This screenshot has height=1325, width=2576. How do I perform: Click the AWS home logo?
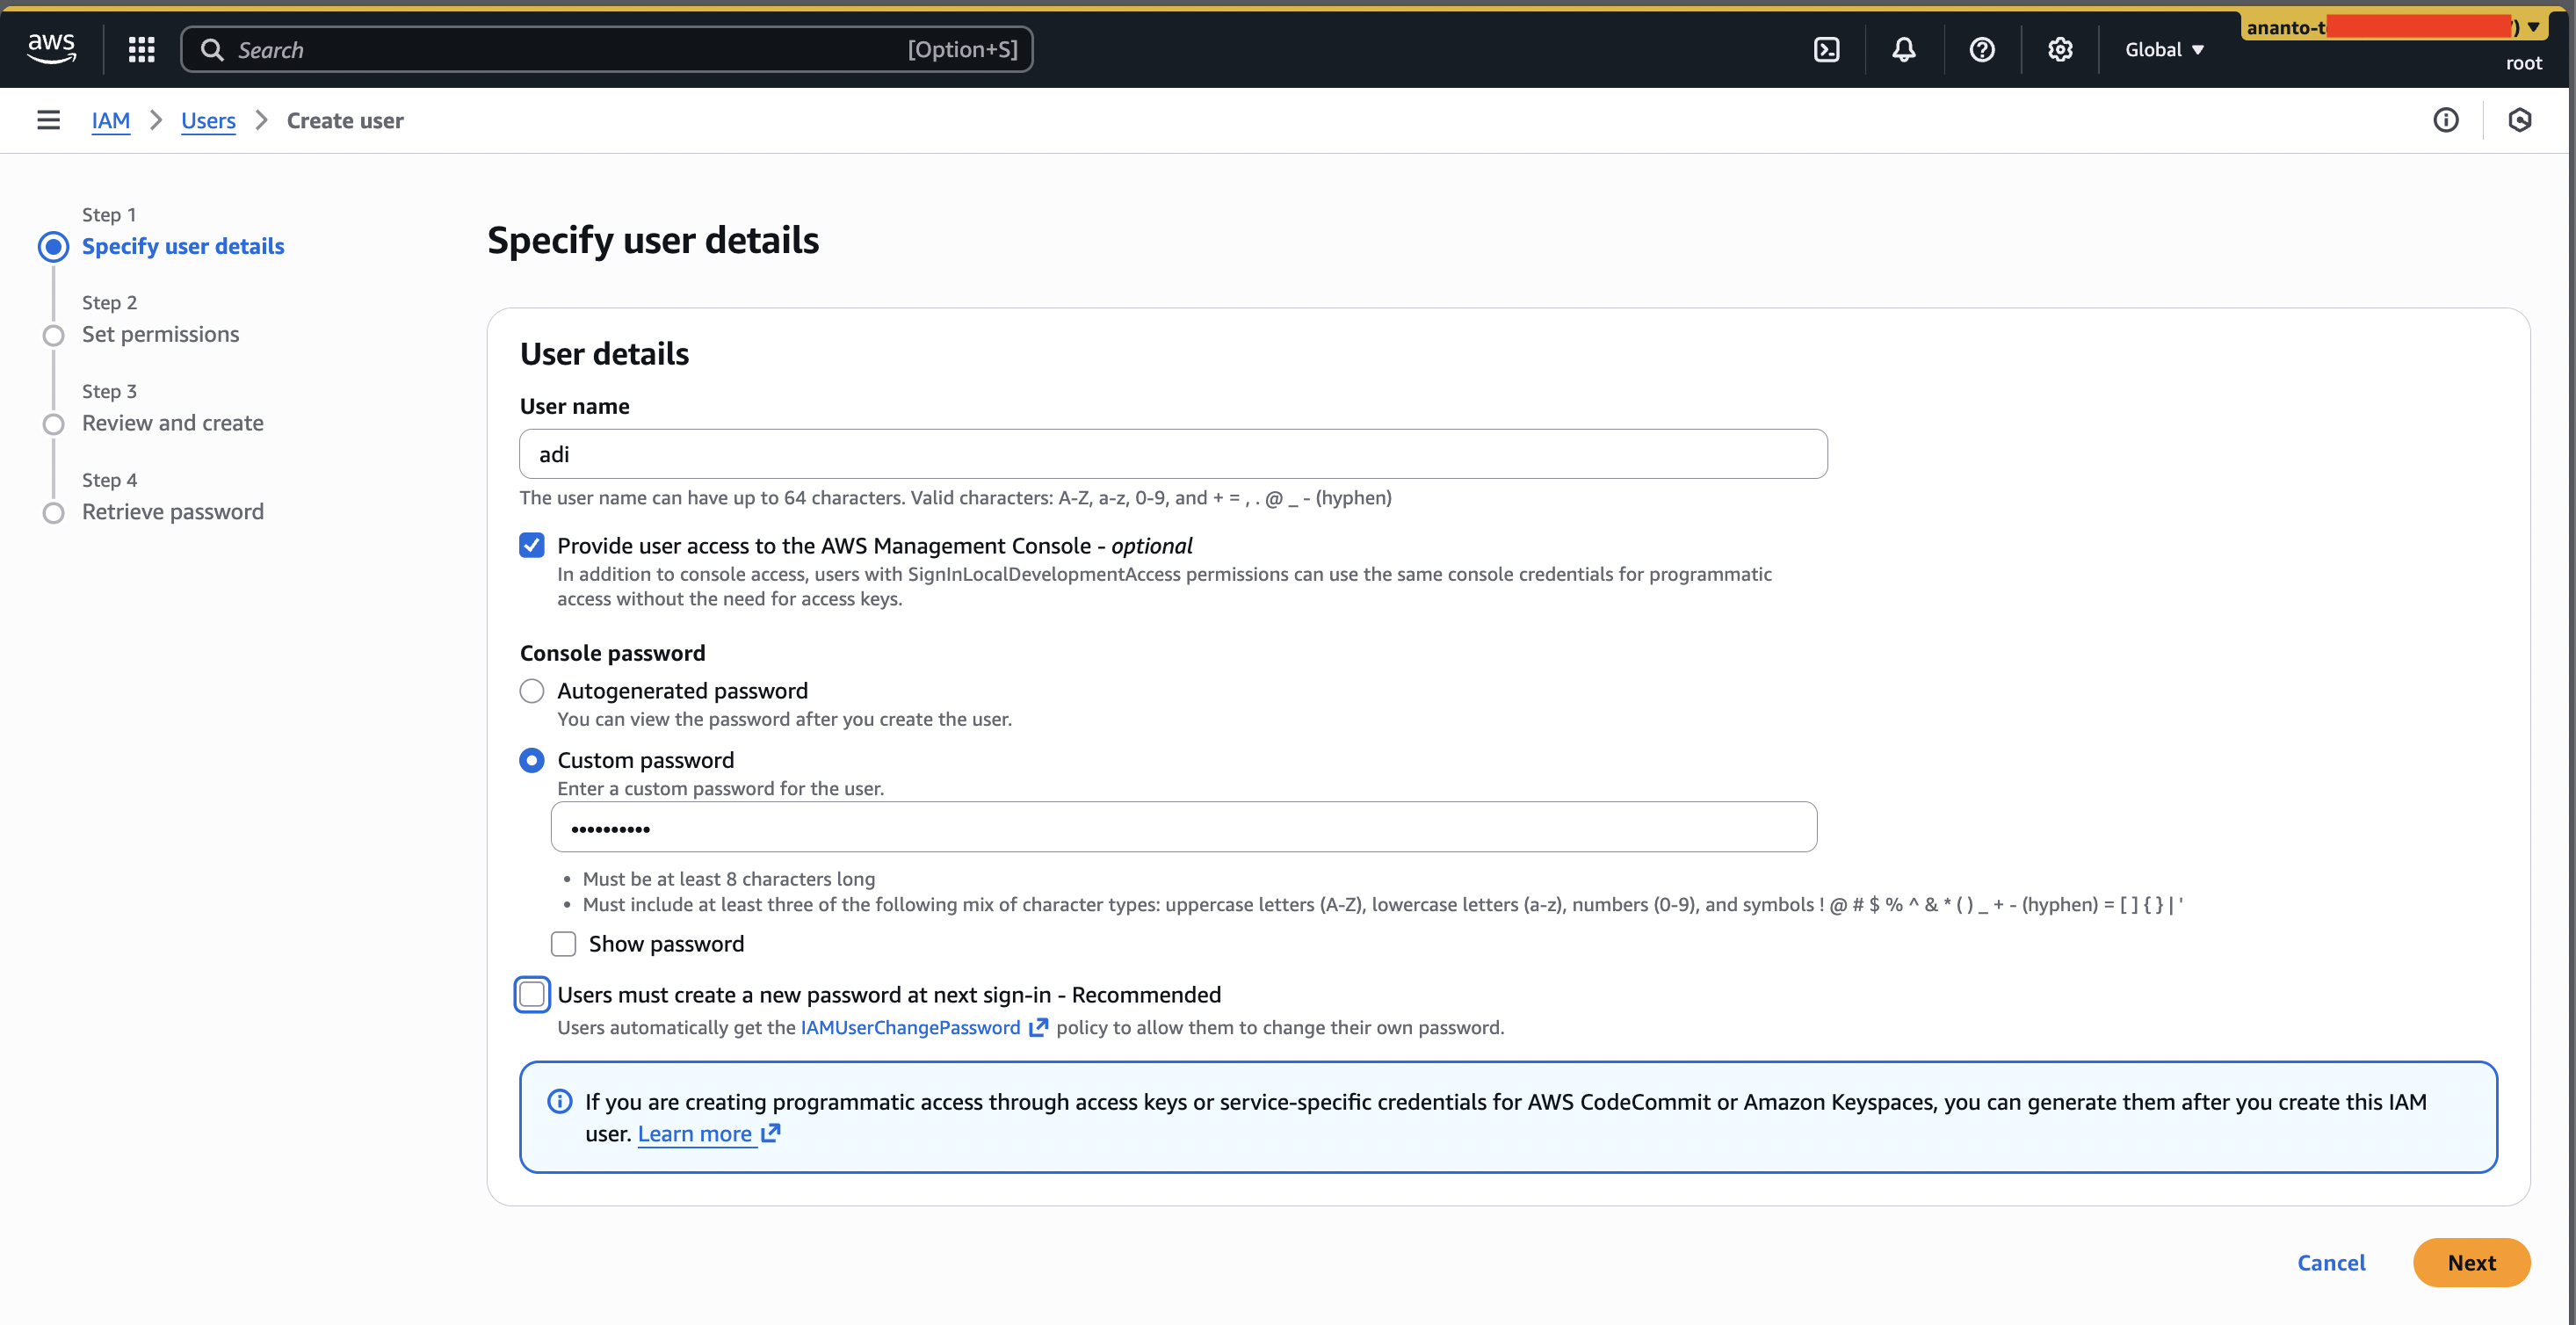tap(51, 48)
